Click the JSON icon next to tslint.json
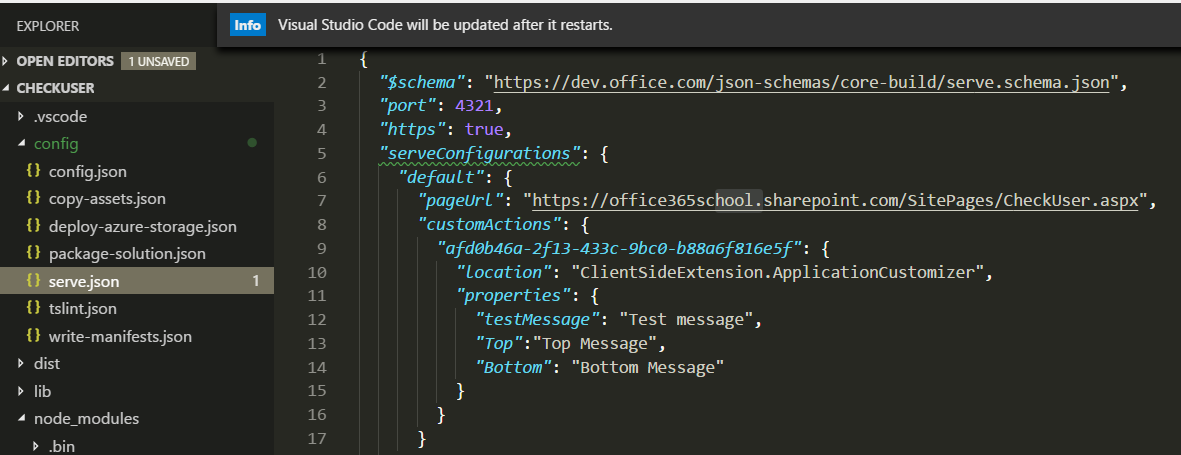 32,307
